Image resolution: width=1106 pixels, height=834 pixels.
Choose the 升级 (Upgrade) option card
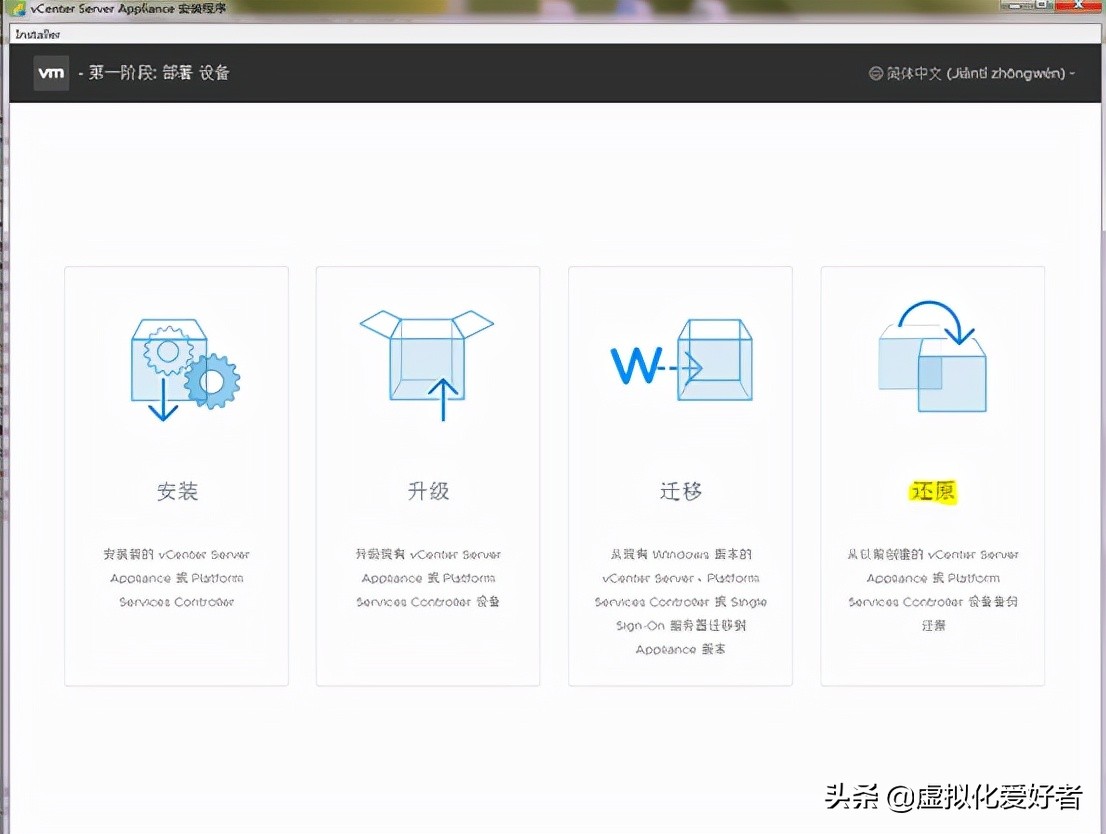click(x=428, y=475)
